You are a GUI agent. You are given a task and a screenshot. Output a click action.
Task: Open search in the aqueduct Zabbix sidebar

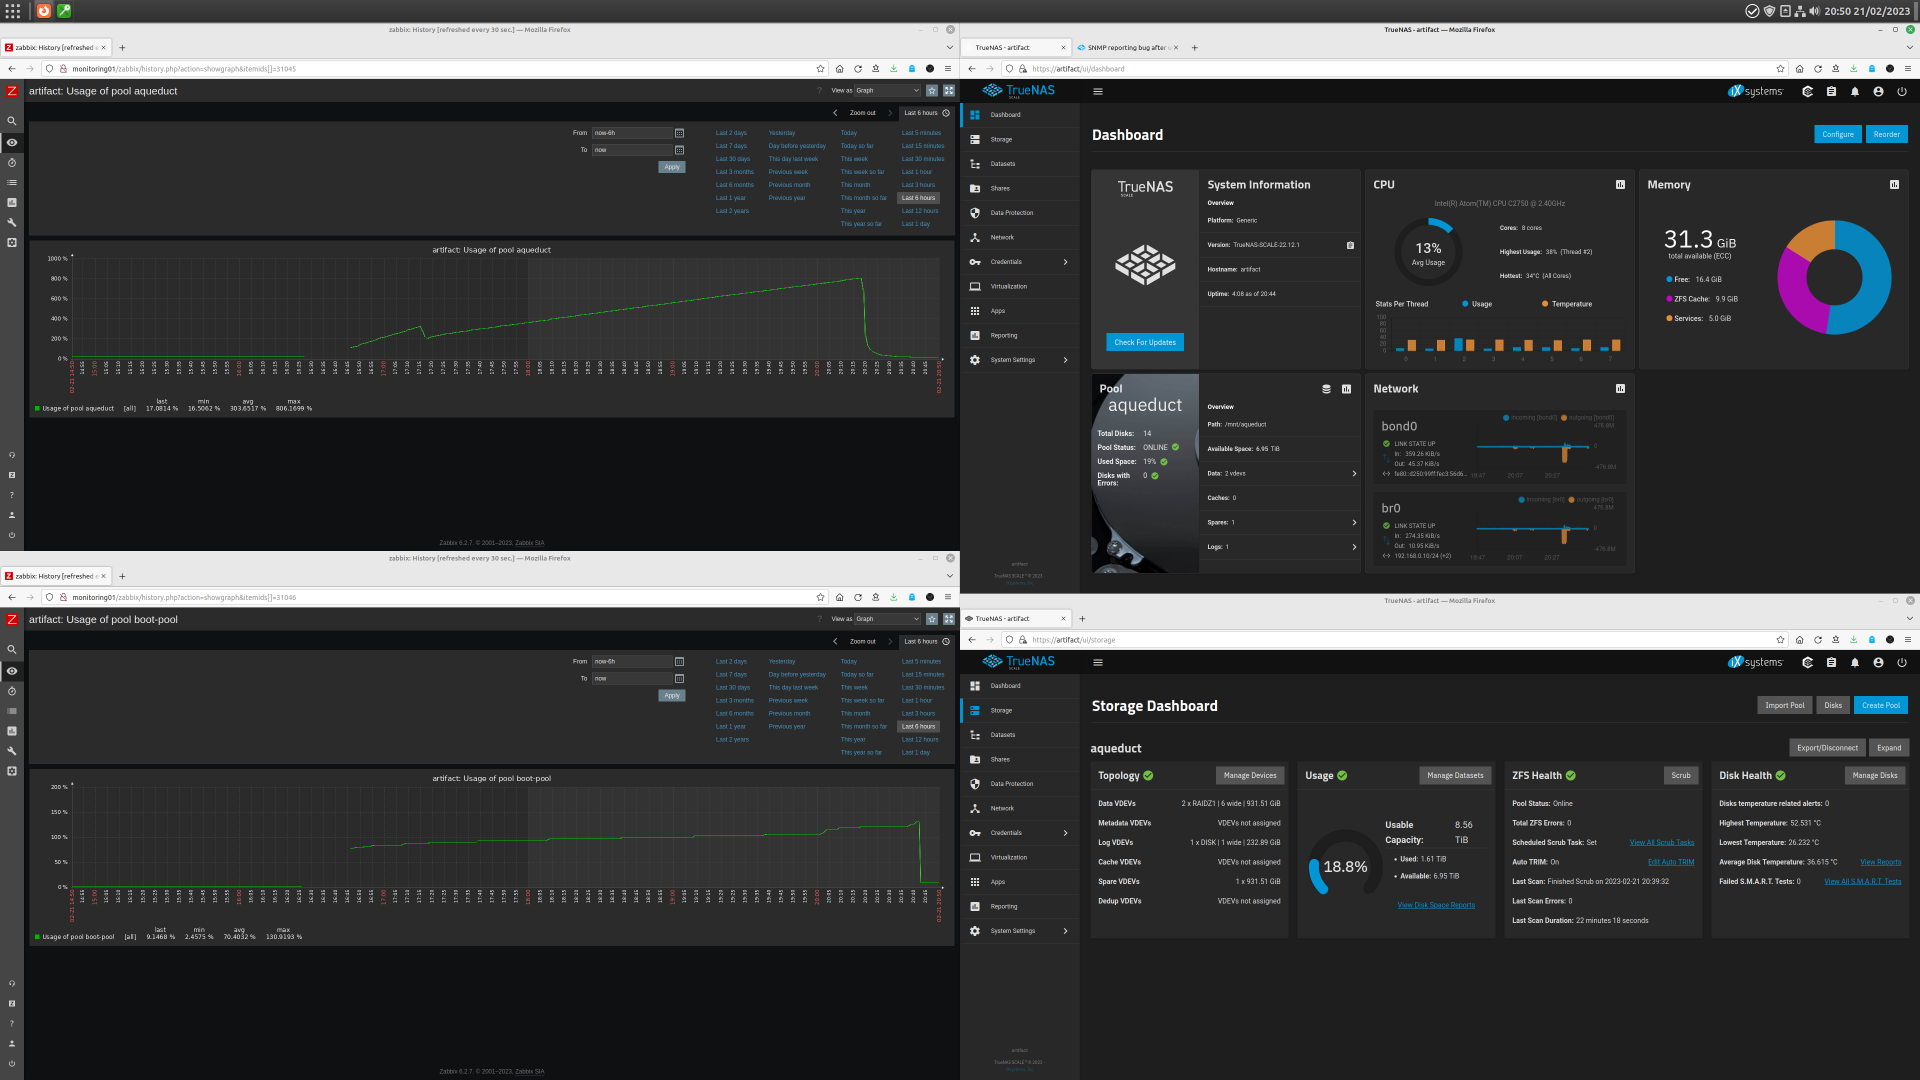click(x=12, y=121)
